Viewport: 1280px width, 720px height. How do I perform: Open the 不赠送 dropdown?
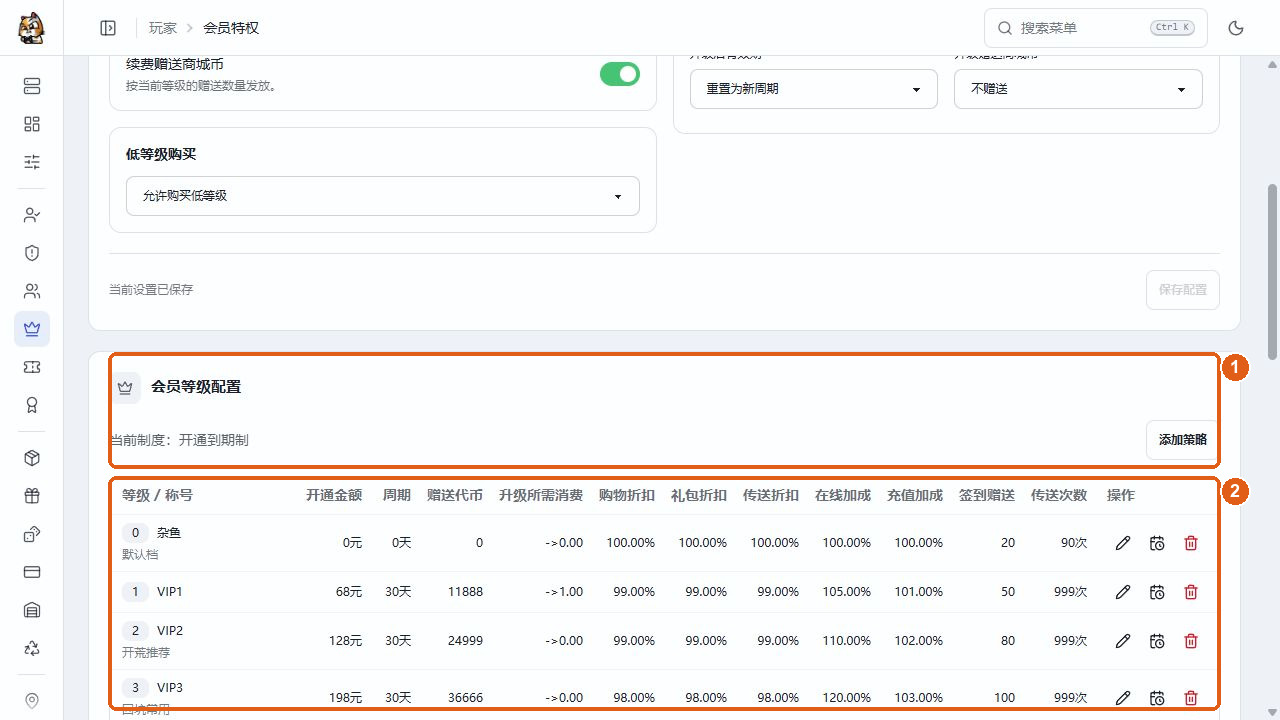click(x=1078, y=89)
